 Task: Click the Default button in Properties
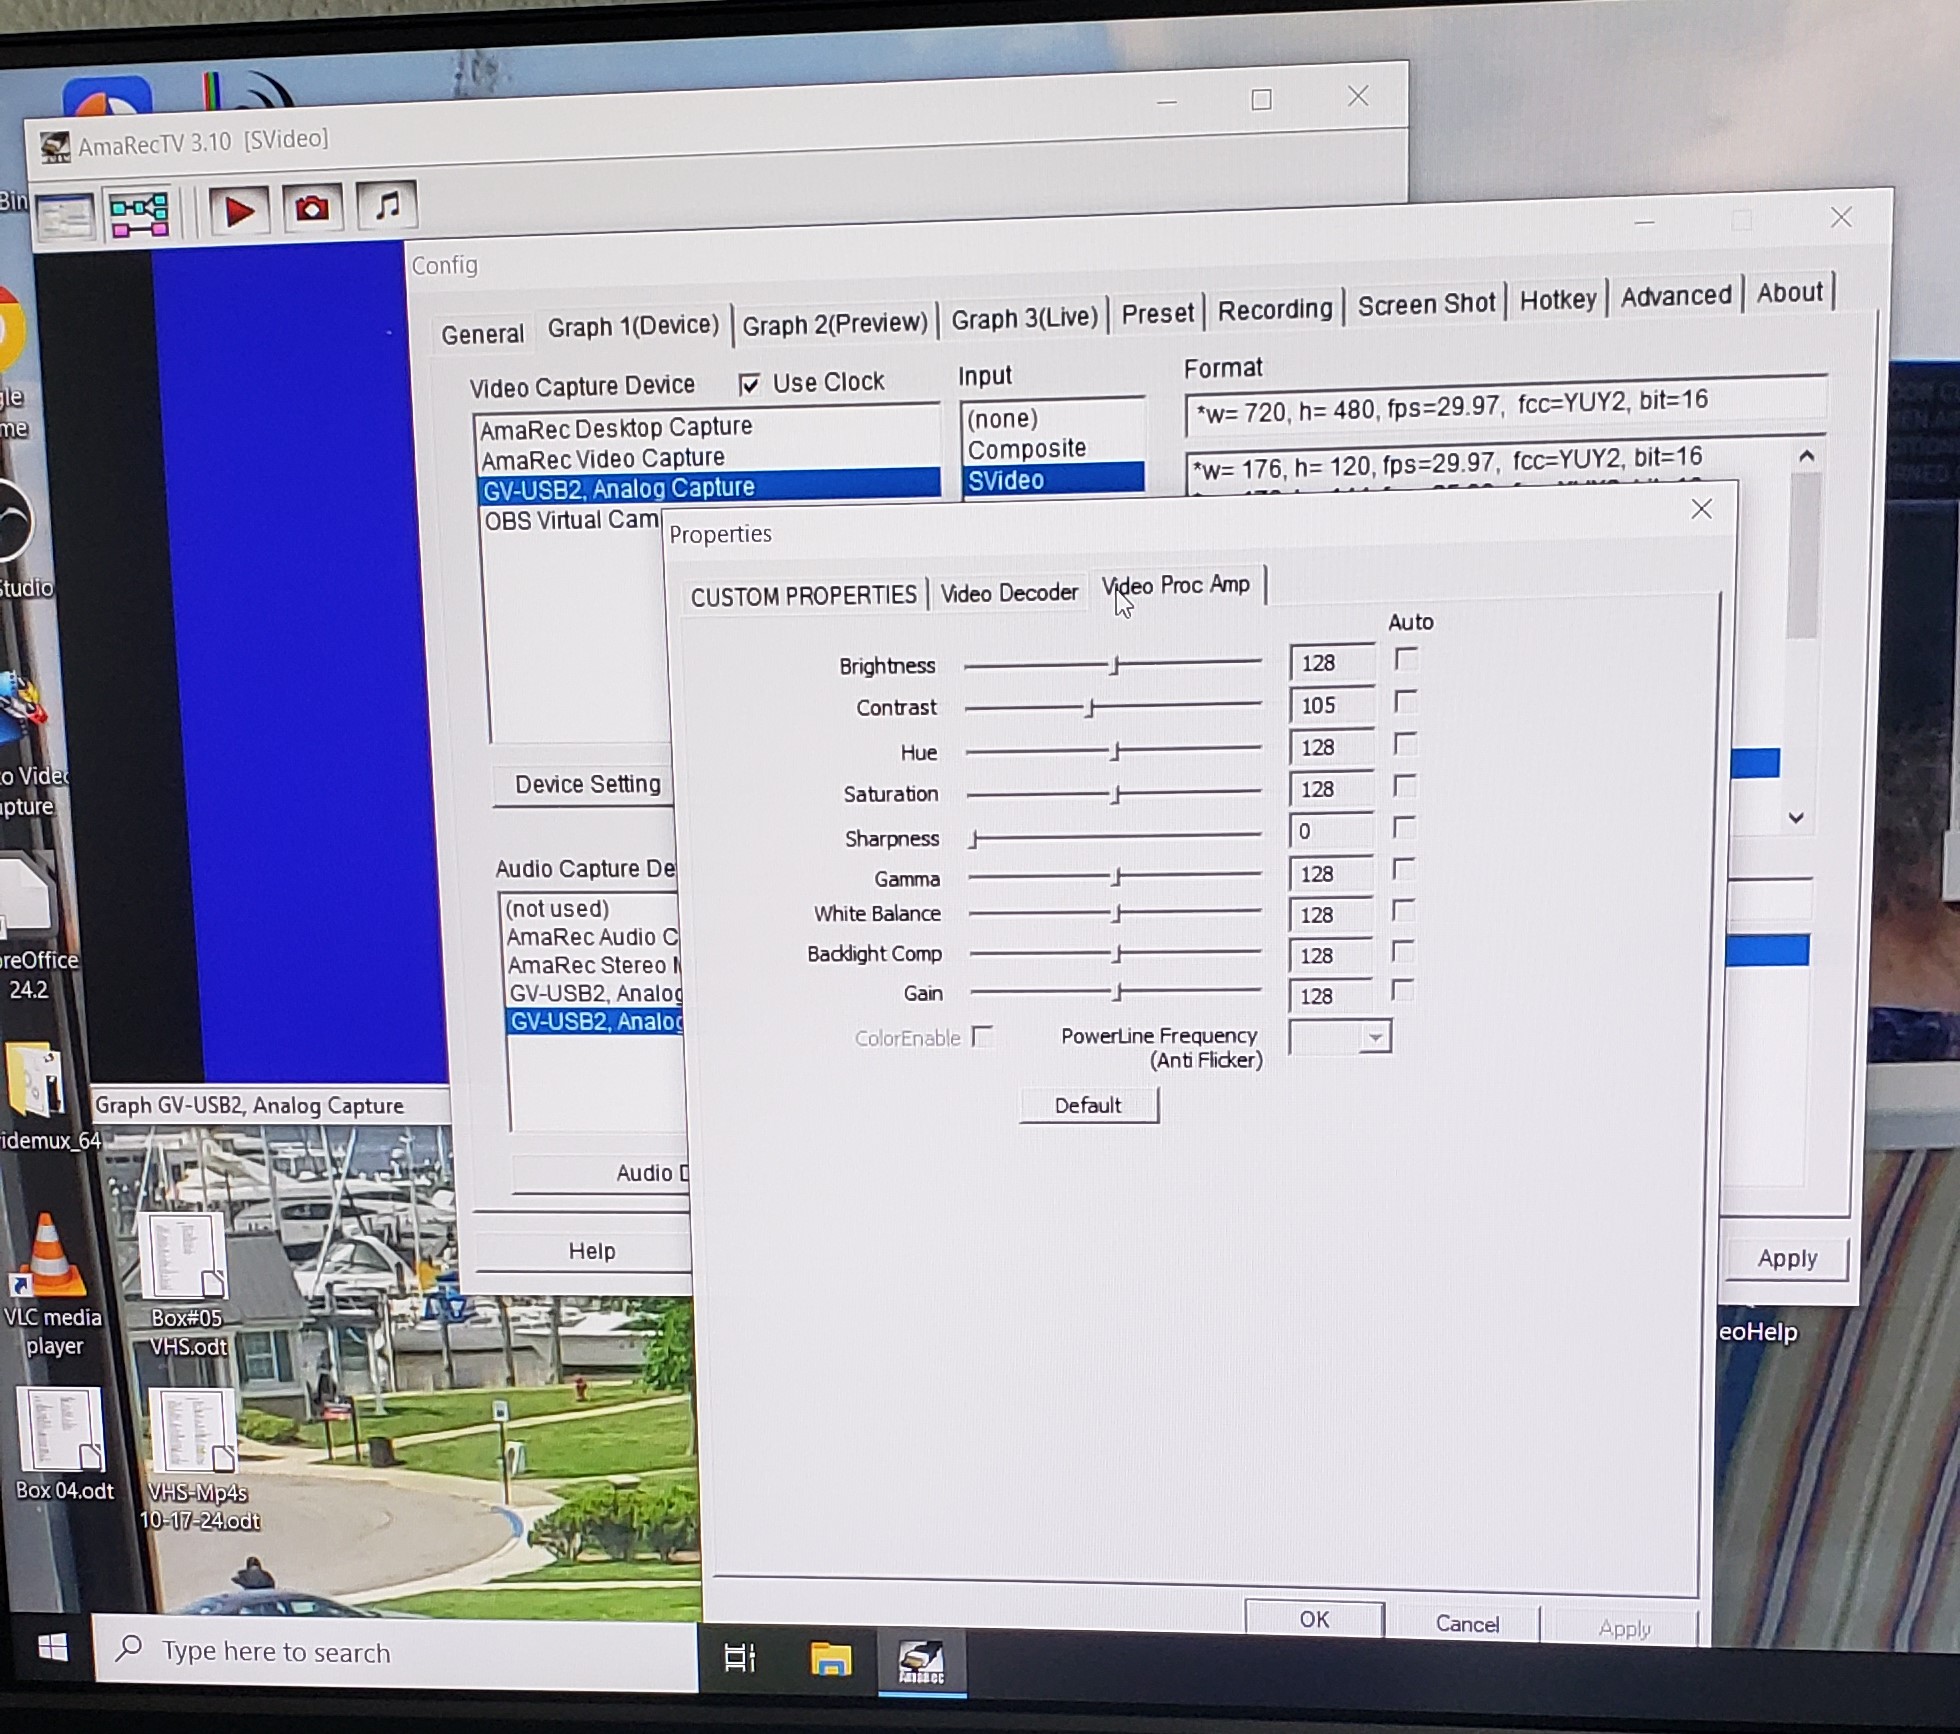tap(1088, 1105)
